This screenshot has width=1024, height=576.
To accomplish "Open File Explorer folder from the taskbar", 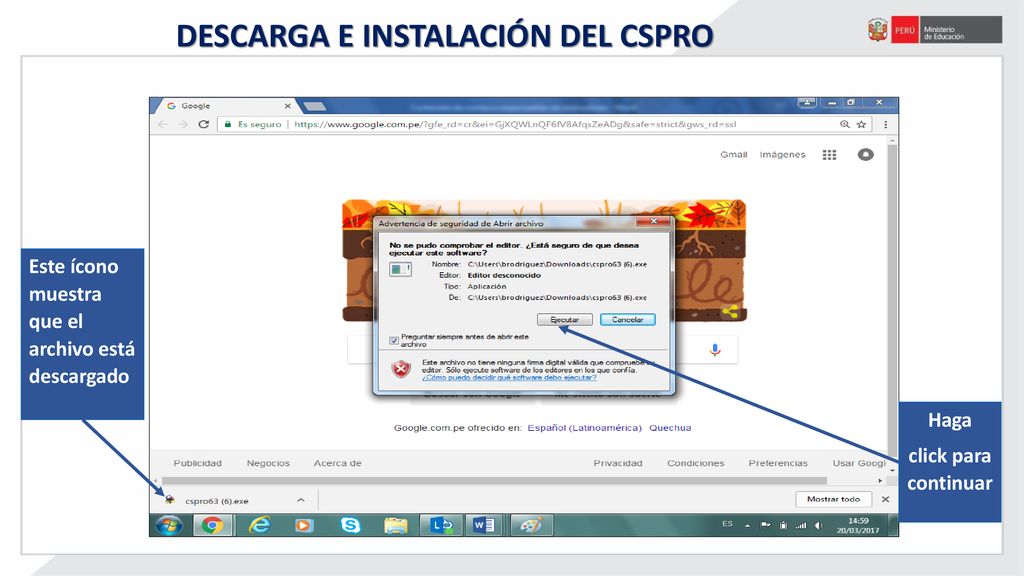I will [395, 525].
